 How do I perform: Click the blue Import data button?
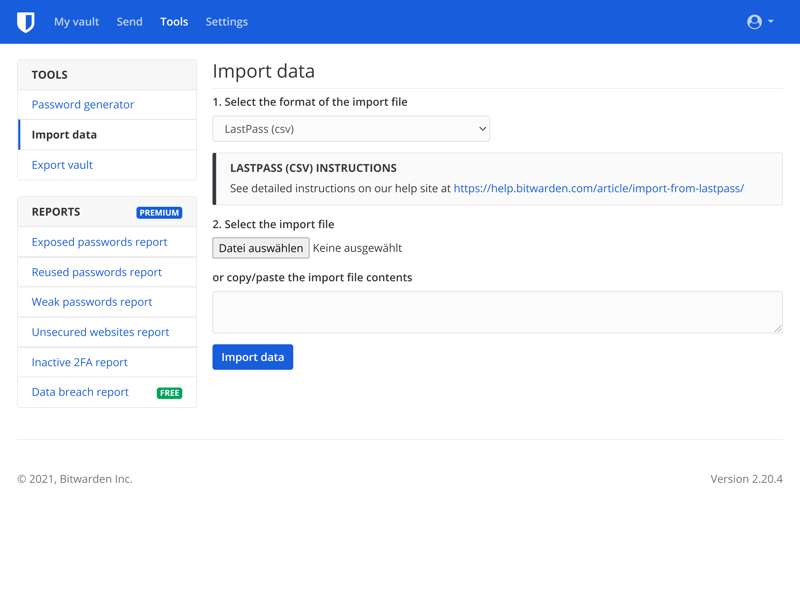[253, 357]
